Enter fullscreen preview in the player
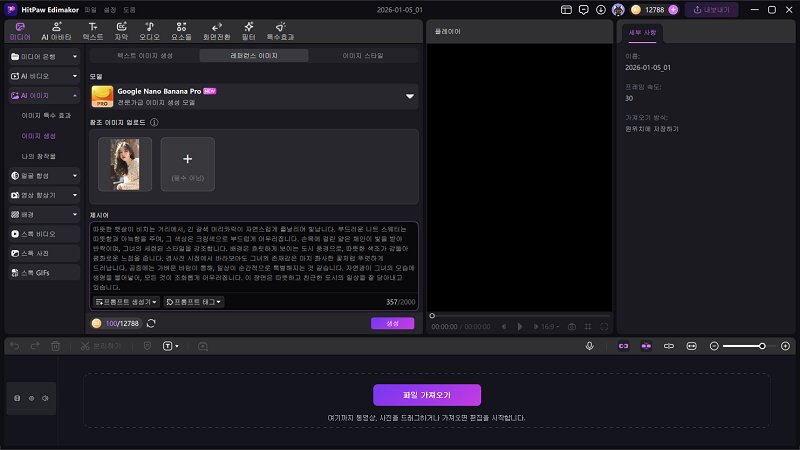This screenshot has width=800, height=450. [x=604, y=327]
